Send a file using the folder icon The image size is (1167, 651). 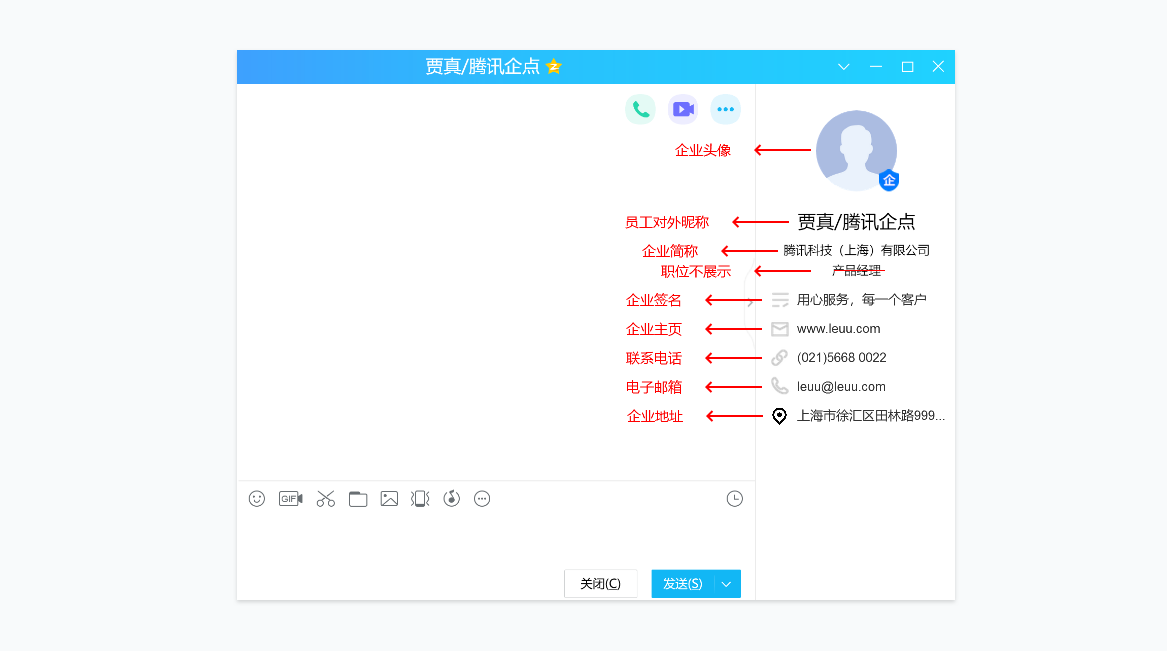[358, 498]
